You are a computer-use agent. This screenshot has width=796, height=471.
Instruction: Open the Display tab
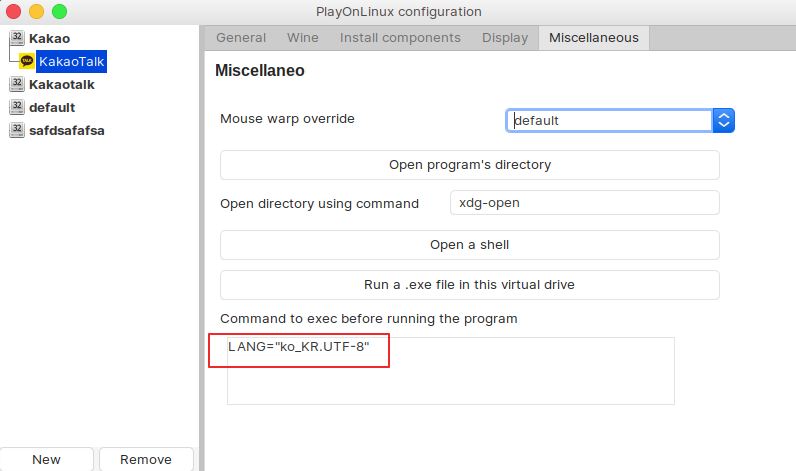pyautogui.click(x=505, y=38)
